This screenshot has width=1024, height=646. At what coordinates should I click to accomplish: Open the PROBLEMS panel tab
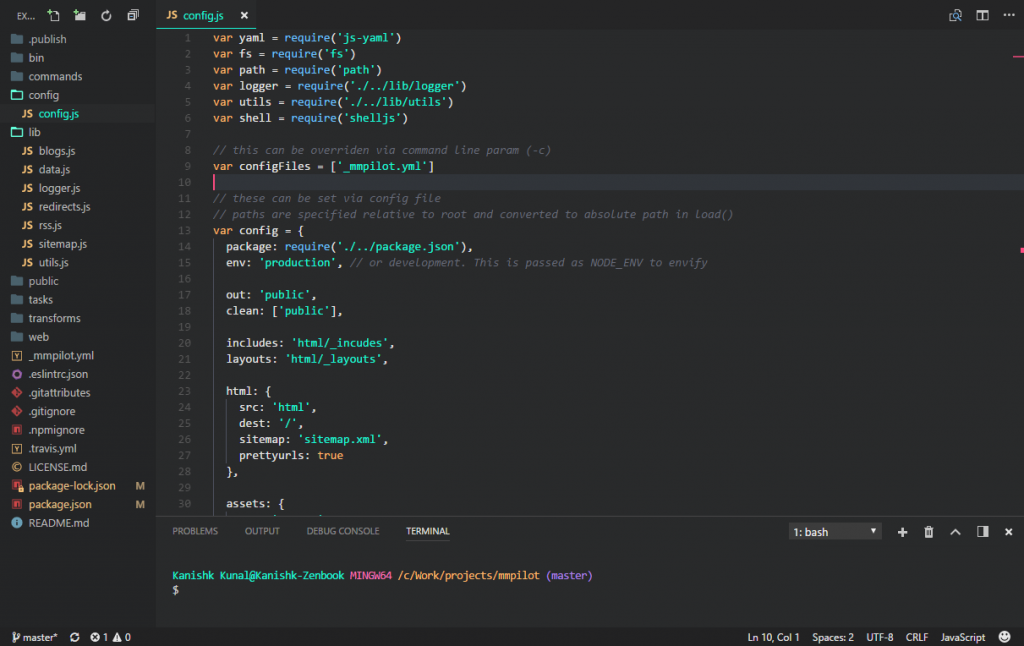[x=195, y=531]
